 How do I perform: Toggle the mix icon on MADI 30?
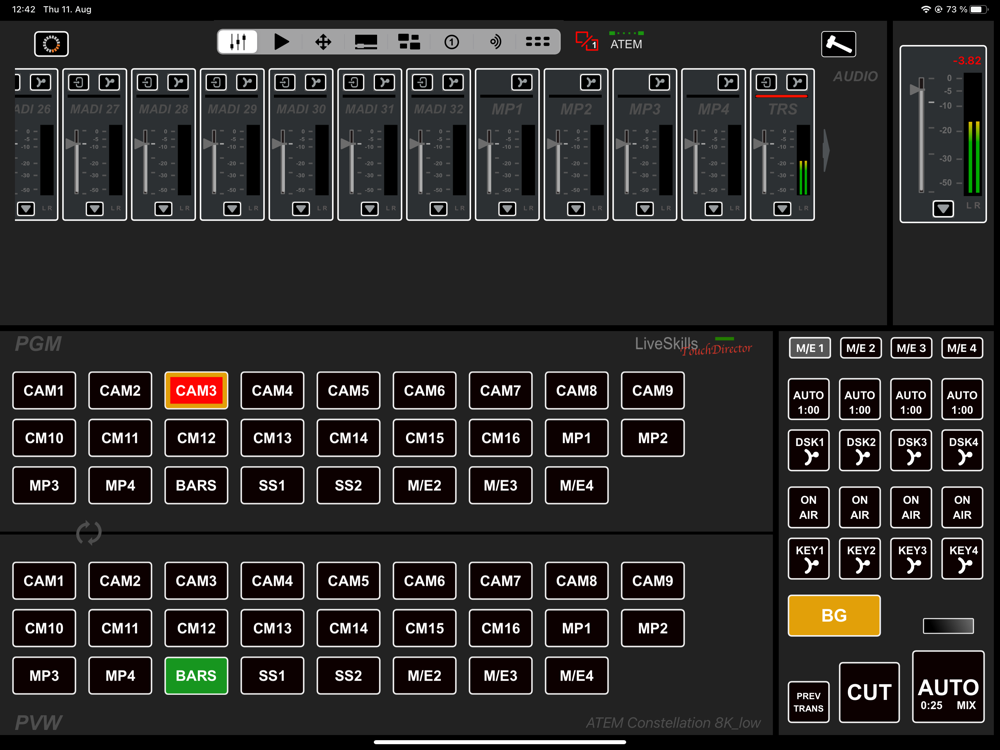click(x=316, y=82)
